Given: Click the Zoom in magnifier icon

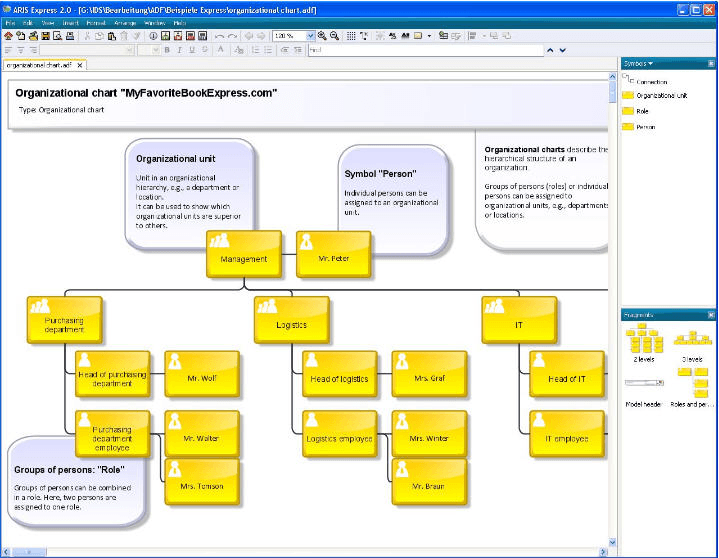Looking at the screenshot, I should (x=322, y=36).
